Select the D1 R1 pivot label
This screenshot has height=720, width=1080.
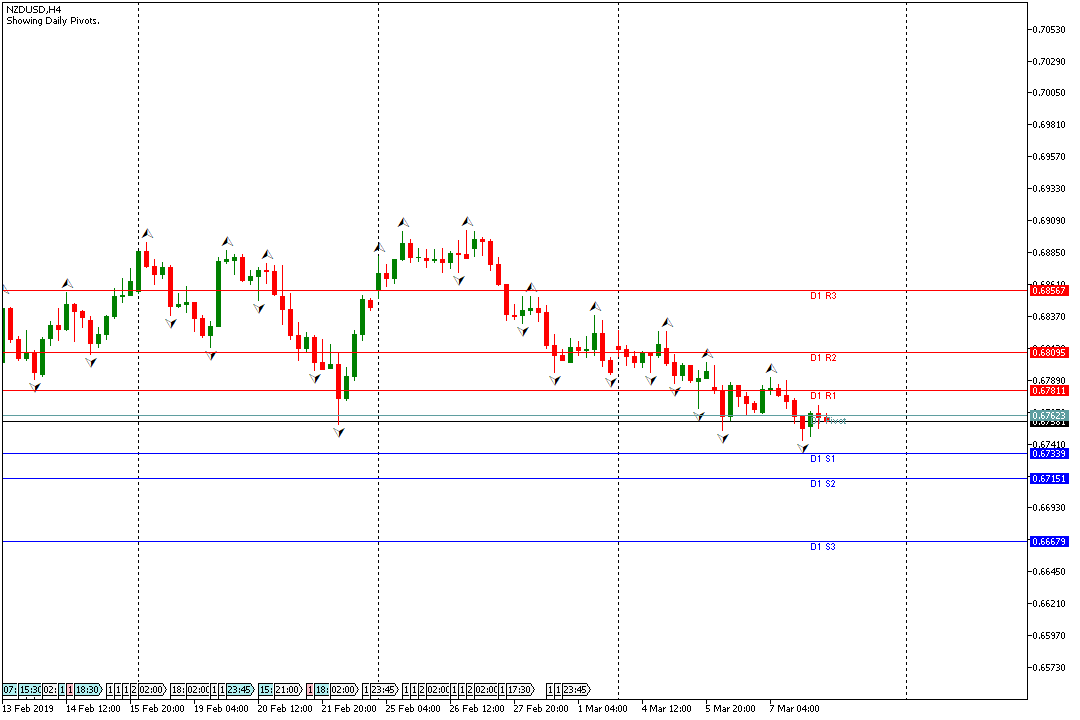coord(822,395)
